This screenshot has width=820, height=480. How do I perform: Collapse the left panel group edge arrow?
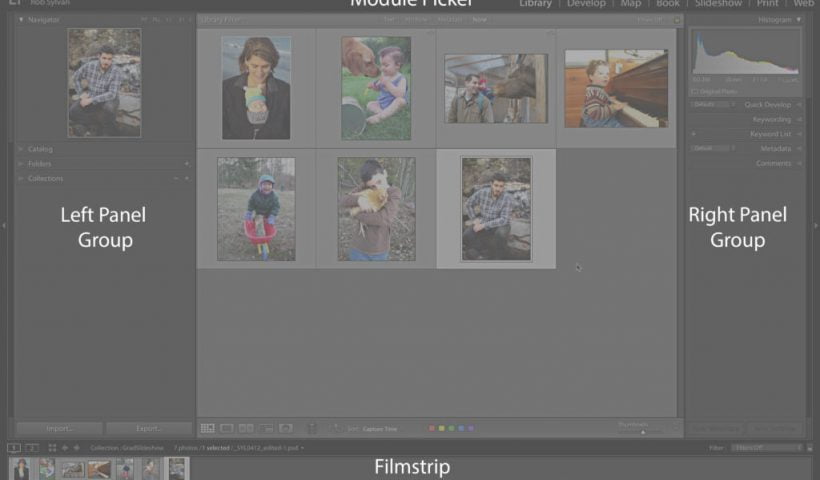click(4, 226)
